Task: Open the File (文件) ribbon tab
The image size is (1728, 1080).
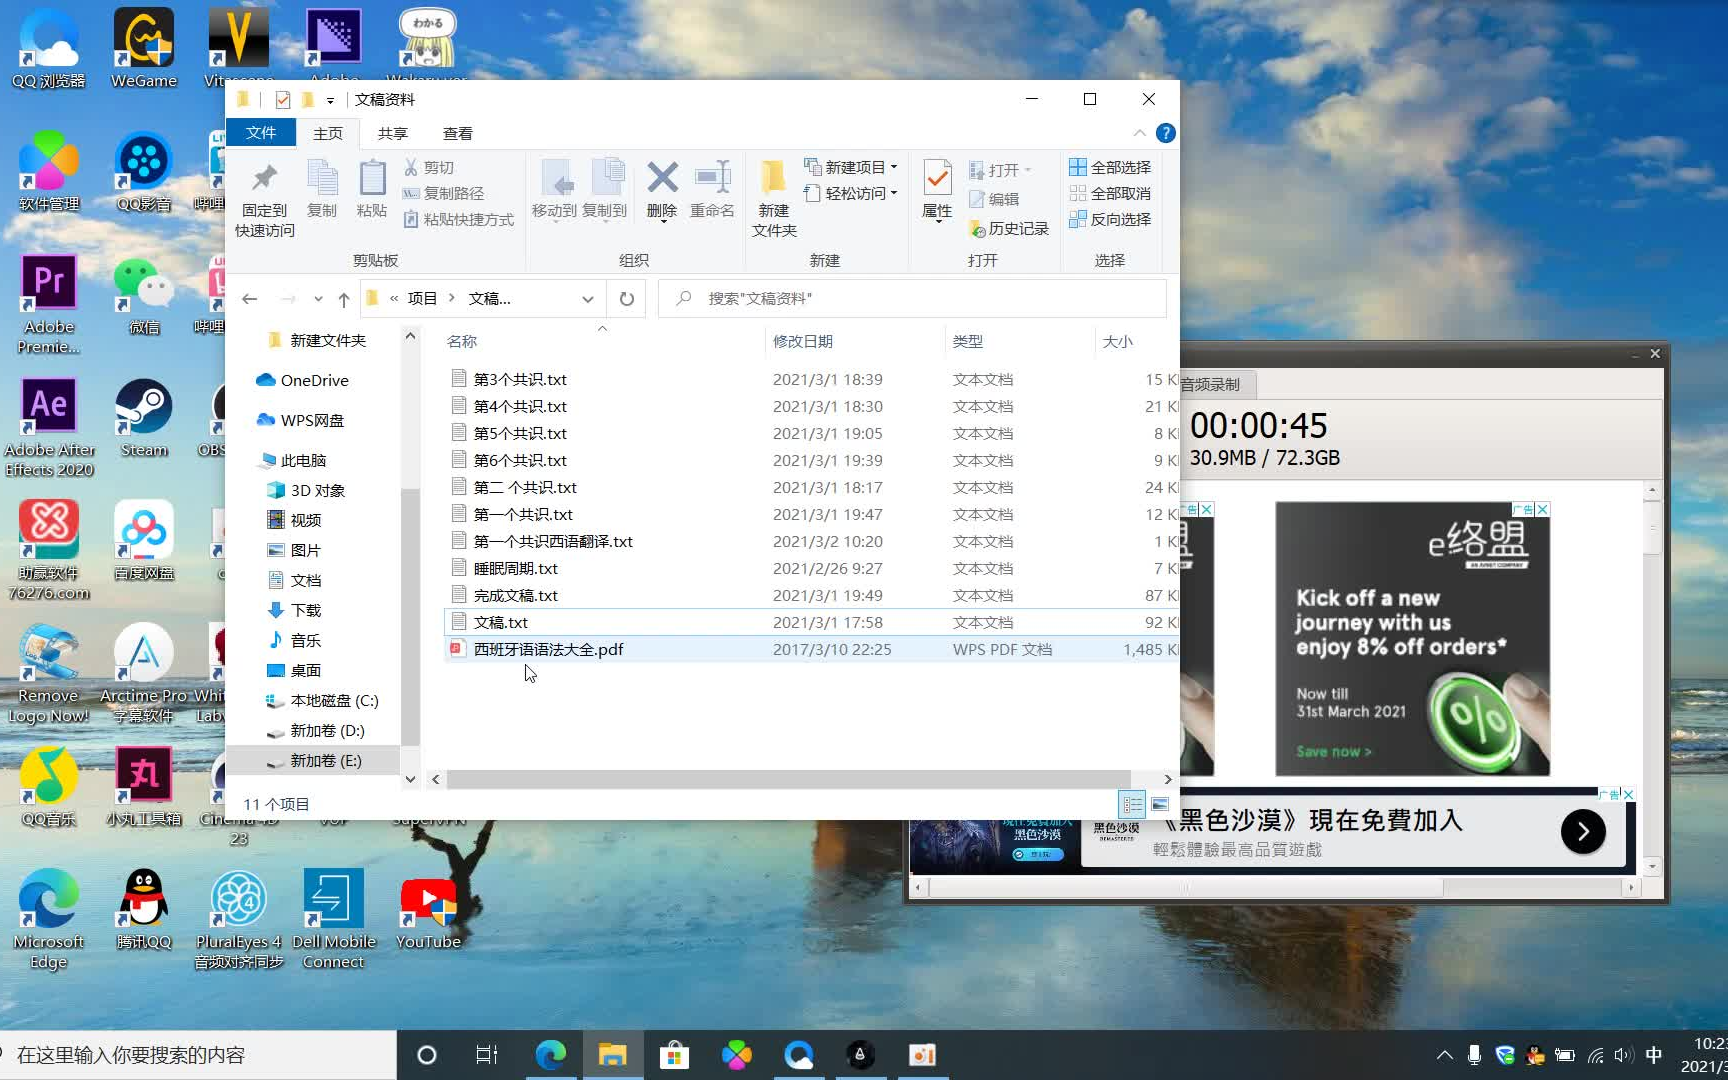Action: tap(261, 133)
